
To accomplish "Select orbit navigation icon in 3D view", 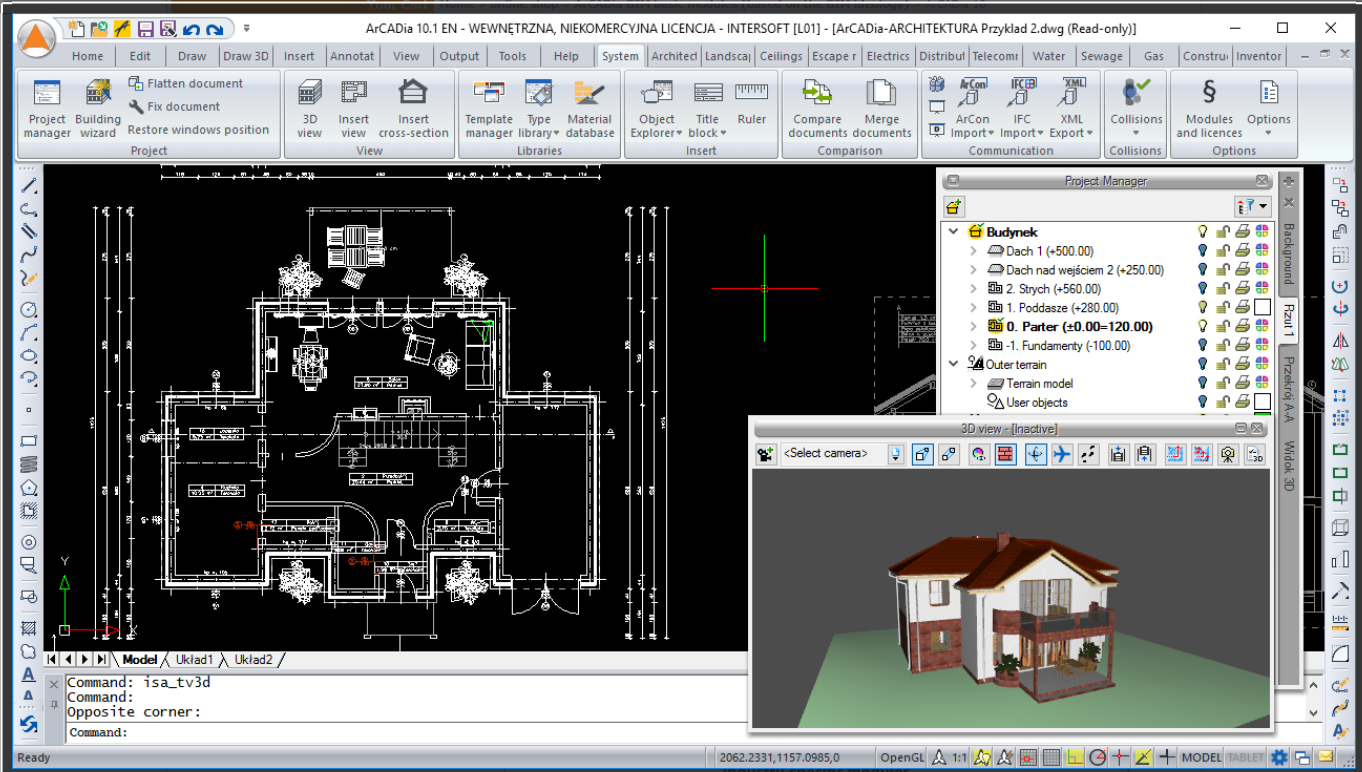I will click(1035, 454).
